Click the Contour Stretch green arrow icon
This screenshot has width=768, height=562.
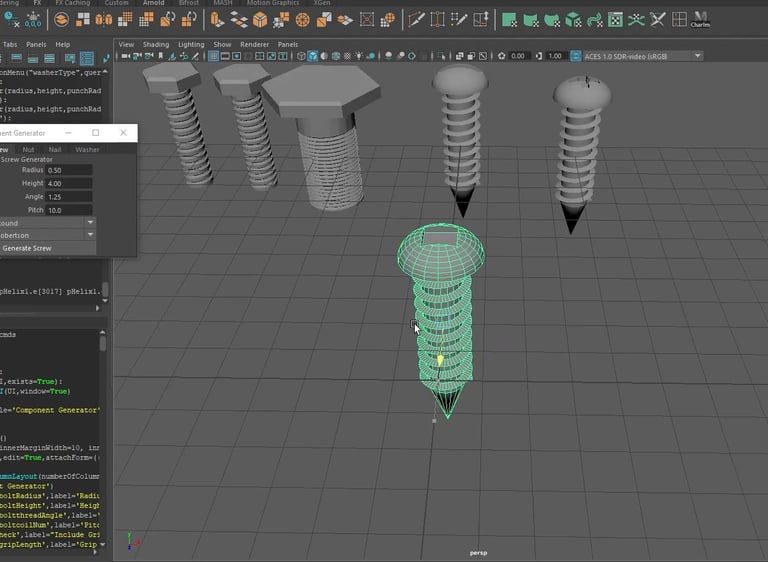click(595, 20)
